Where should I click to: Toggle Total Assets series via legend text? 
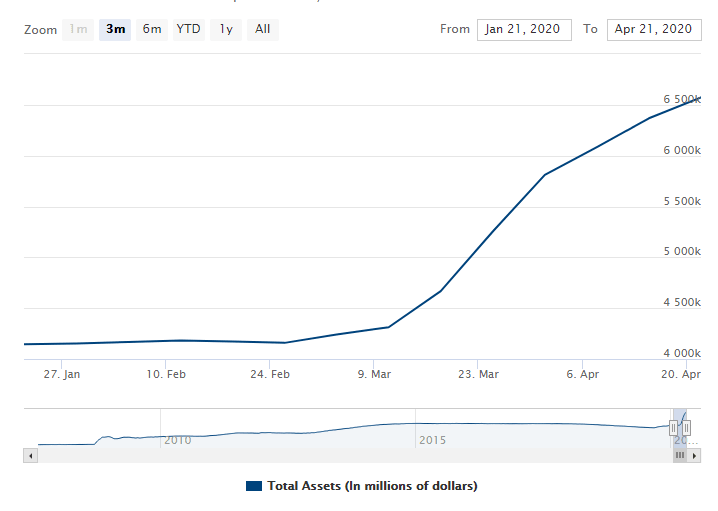click(x=372, y=486)
